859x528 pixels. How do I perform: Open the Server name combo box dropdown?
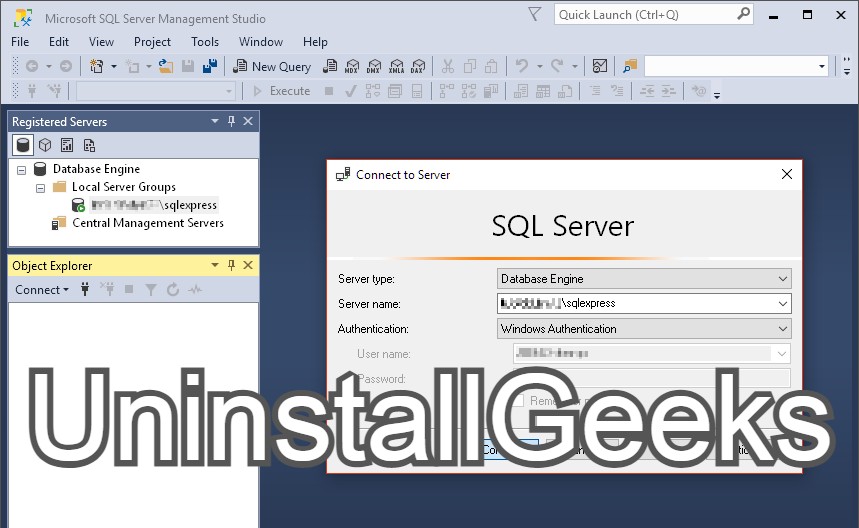pos(783,303)
